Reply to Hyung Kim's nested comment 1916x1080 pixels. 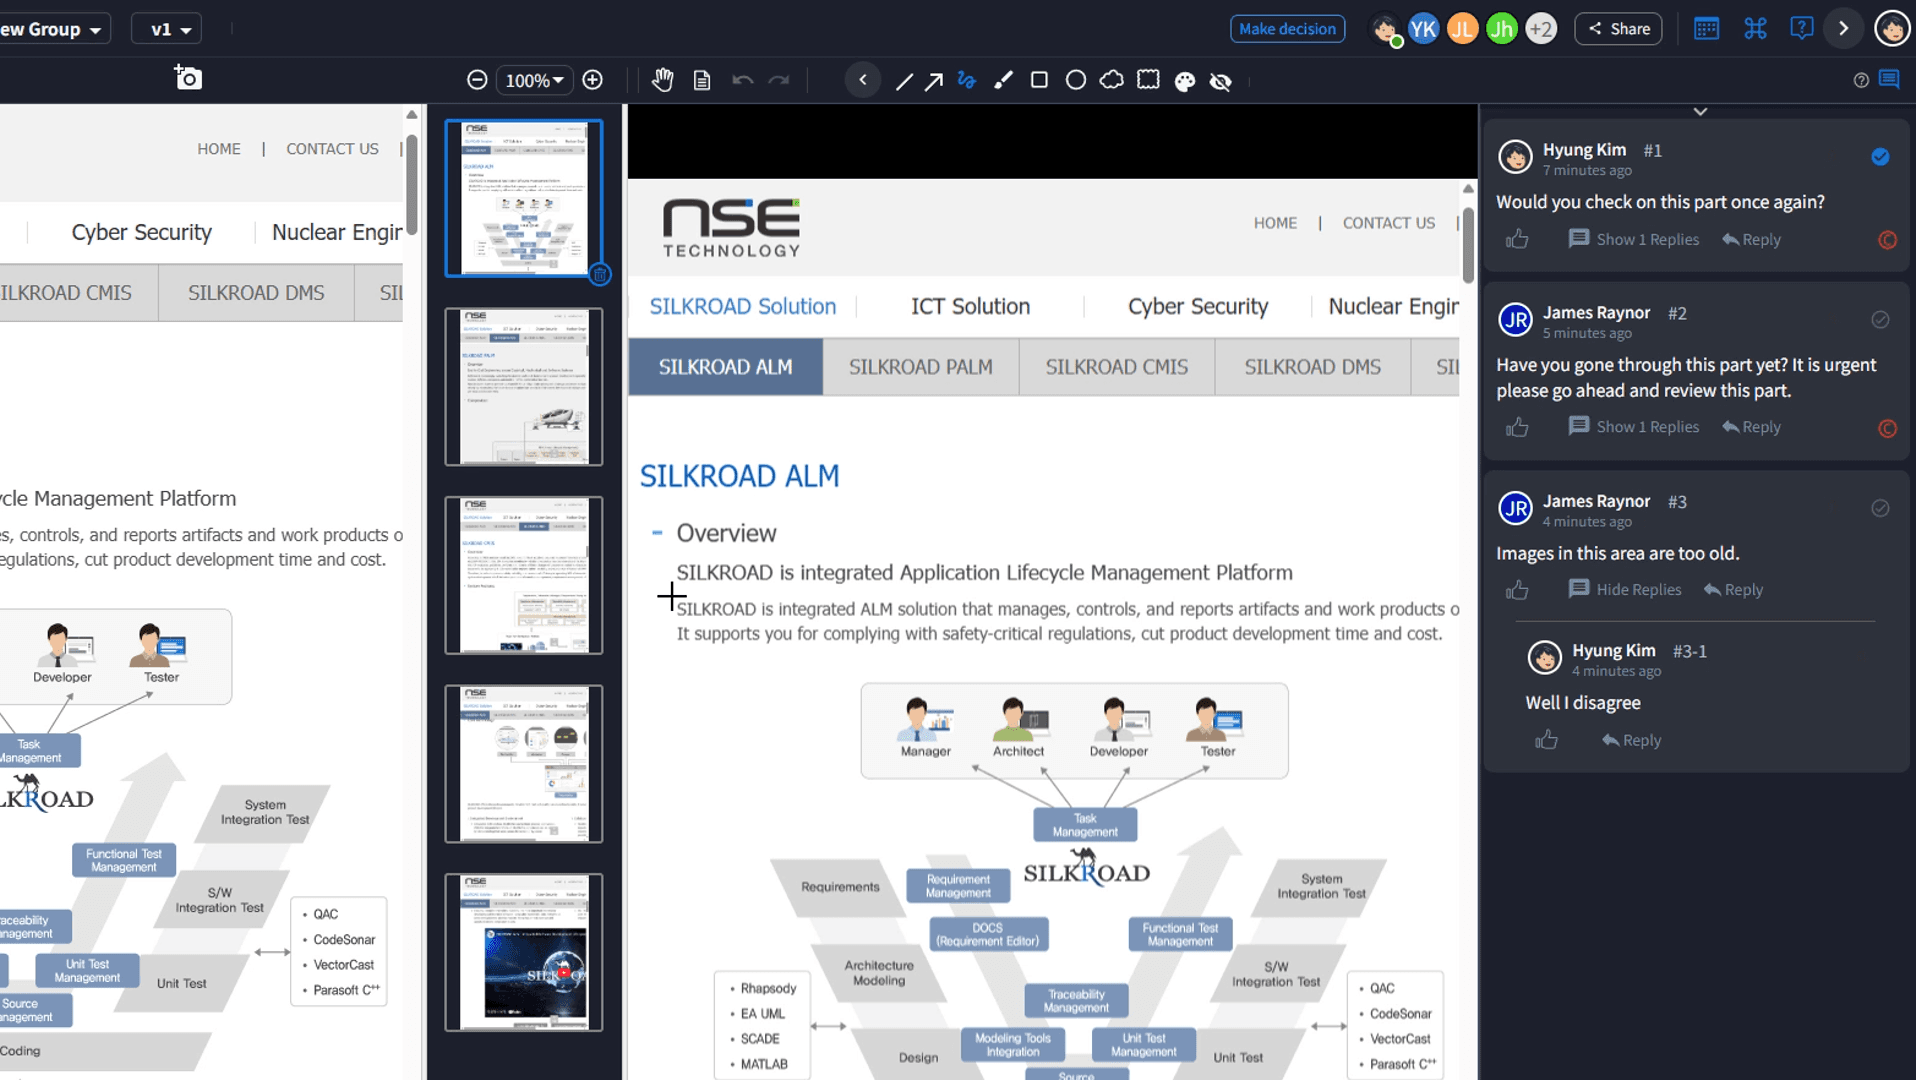1640,740
